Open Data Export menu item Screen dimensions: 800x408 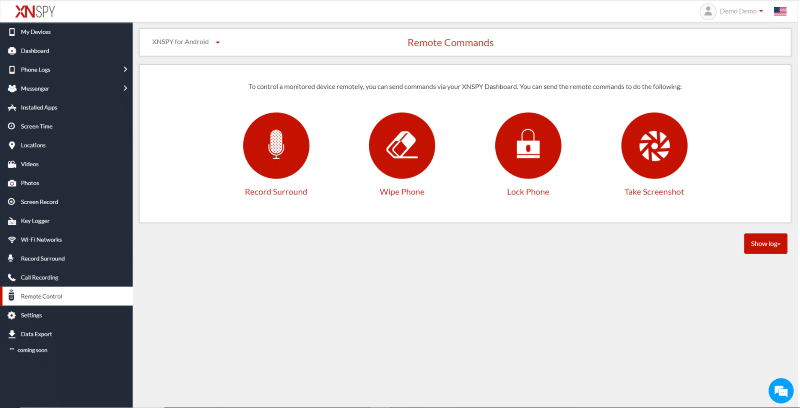click(66, 334)
